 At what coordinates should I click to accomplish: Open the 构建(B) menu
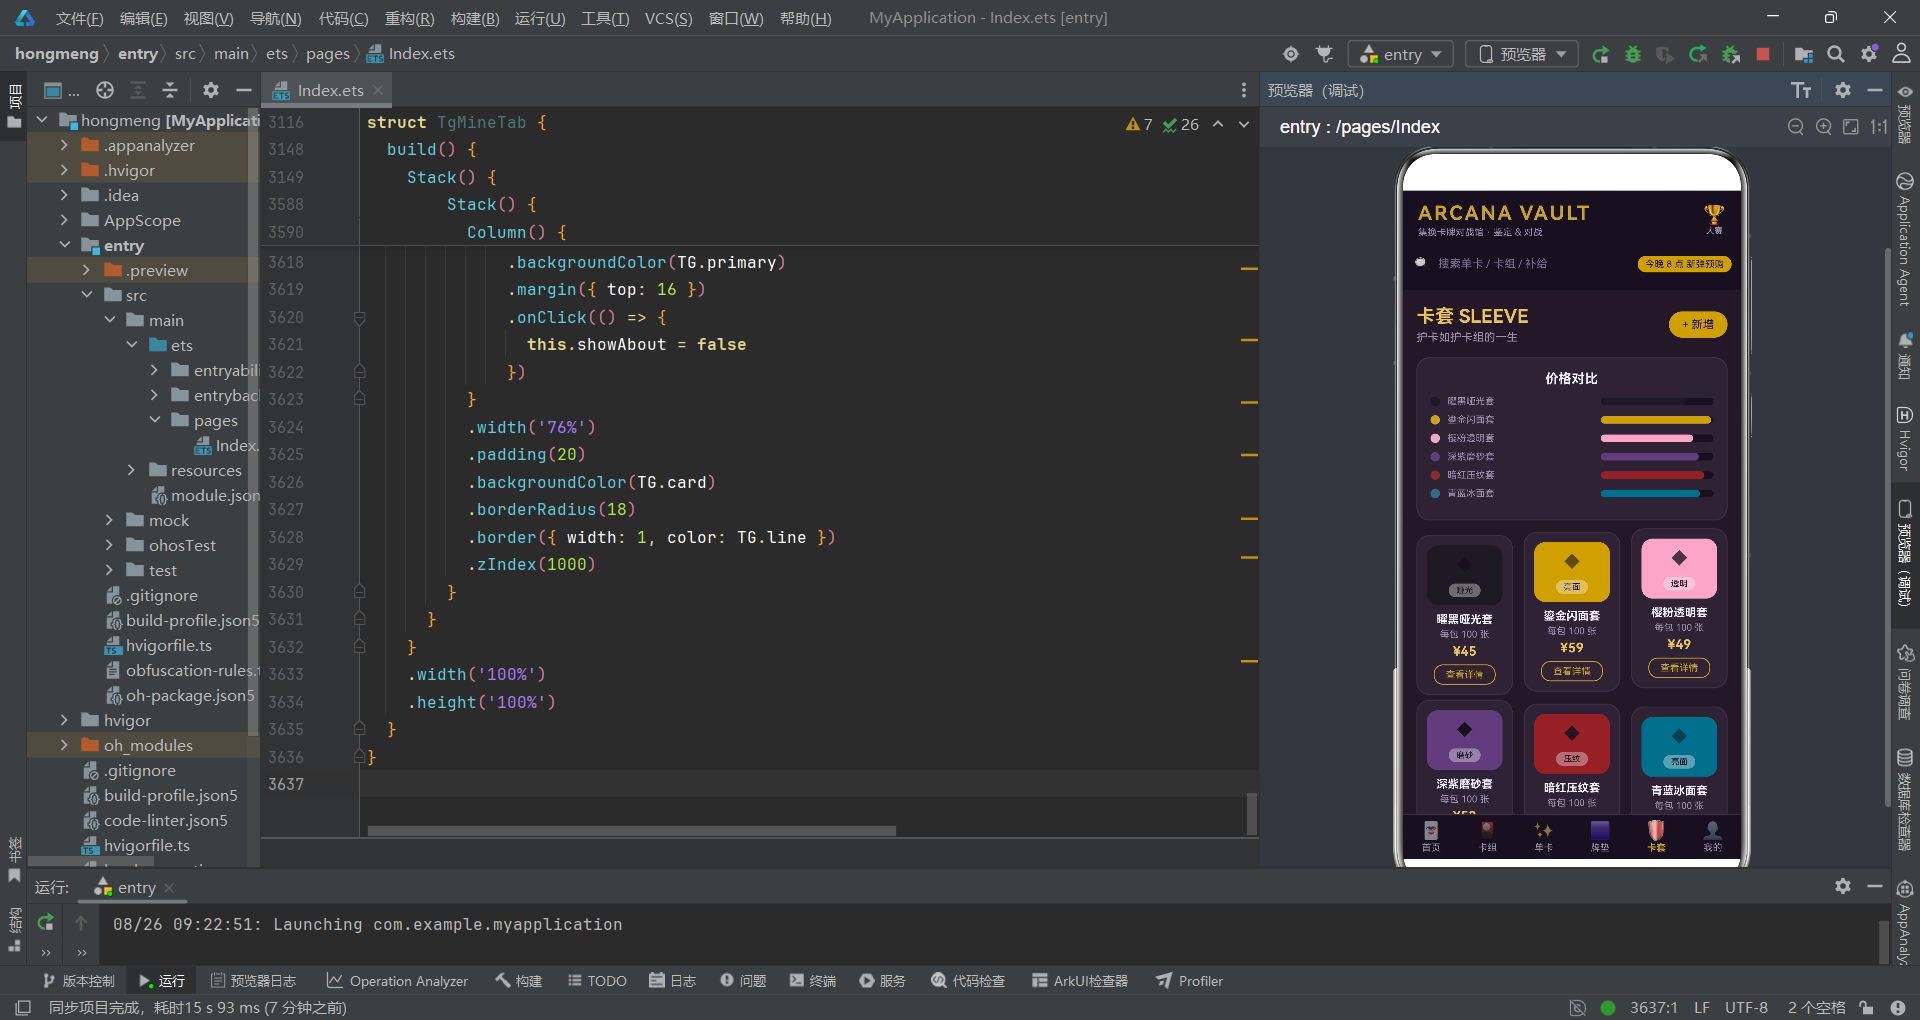(x=475, y=18)
